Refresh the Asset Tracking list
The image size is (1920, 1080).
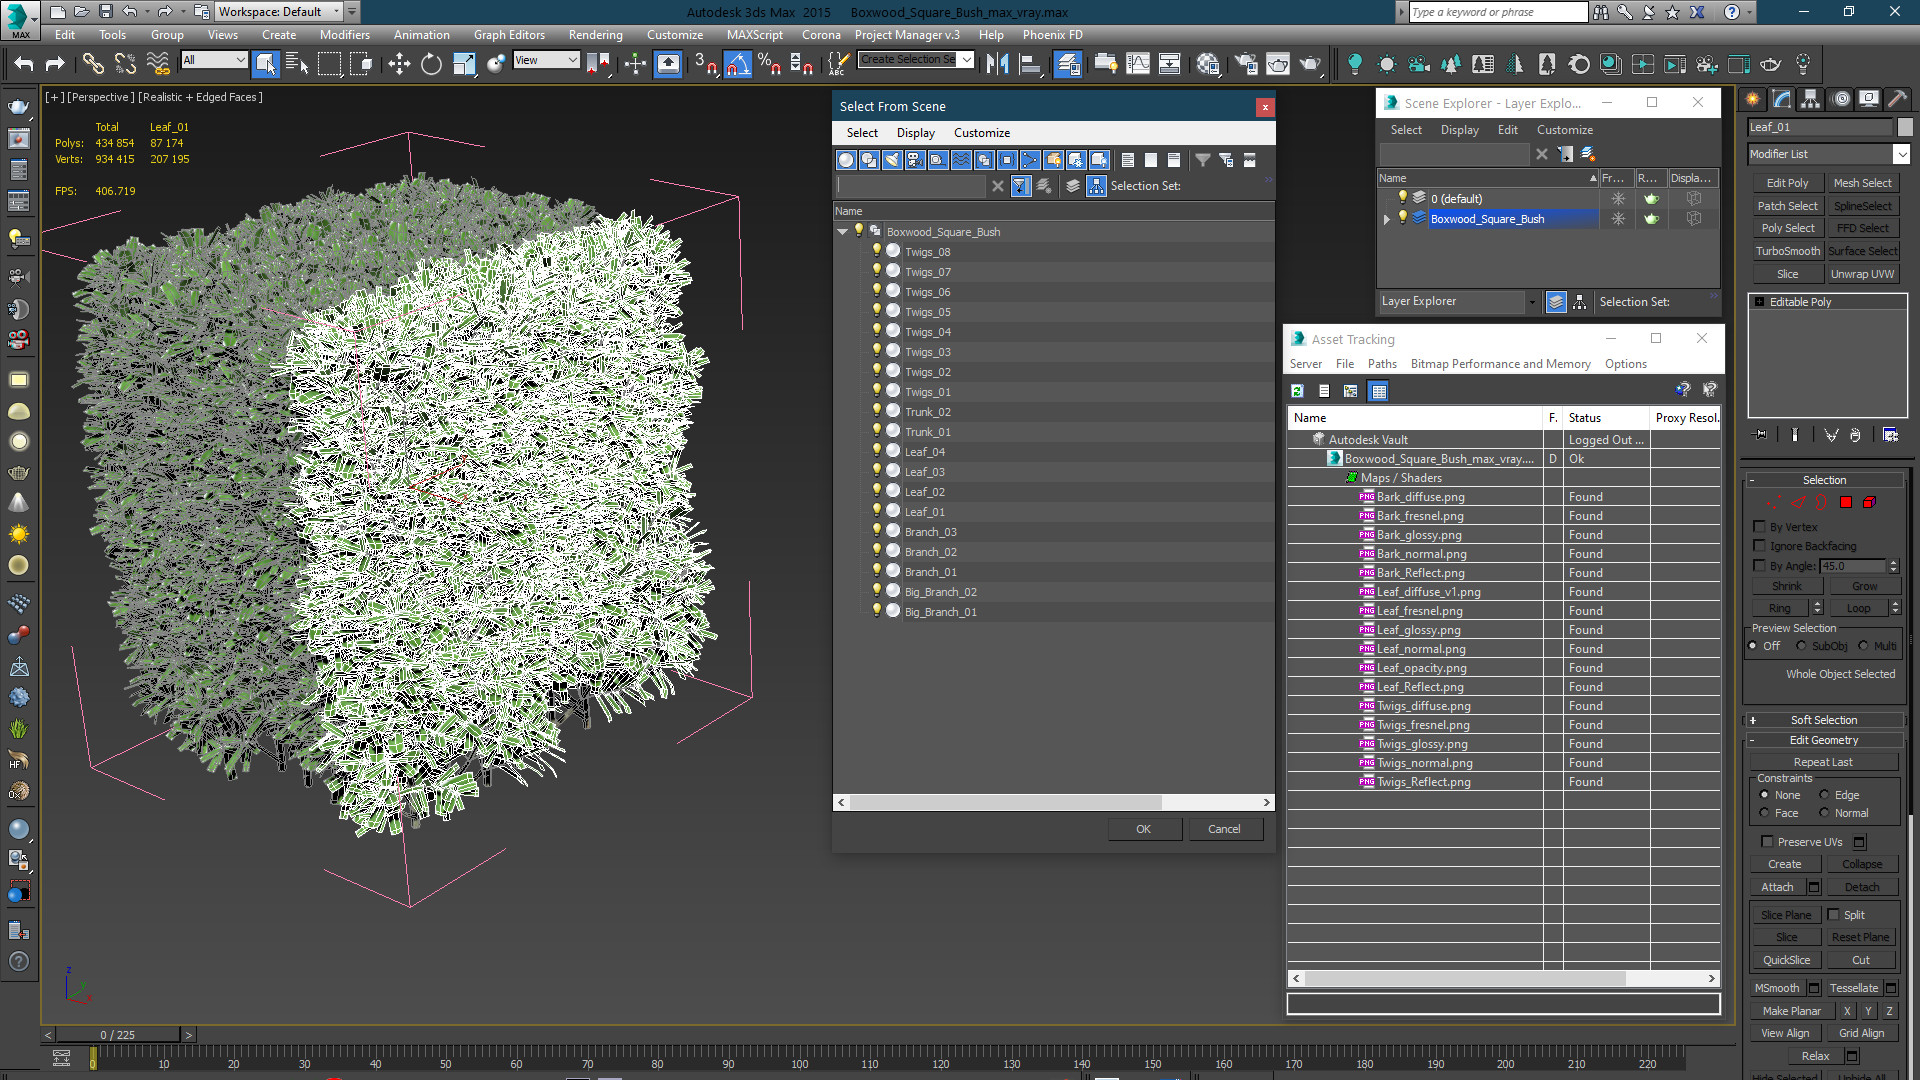(x=1297, y=391)
